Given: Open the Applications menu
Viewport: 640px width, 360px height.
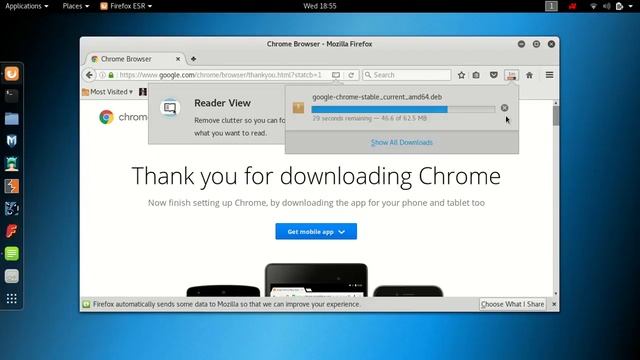Looking at the screenshot, I should (x=27, y=6).
